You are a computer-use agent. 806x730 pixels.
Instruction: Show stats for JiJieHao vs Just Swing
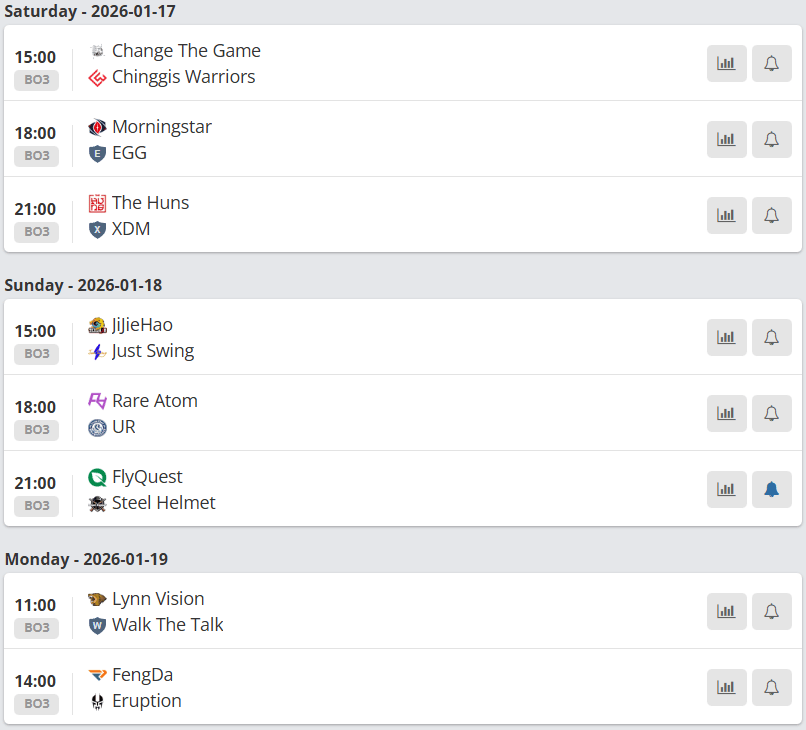pos(726,337)
